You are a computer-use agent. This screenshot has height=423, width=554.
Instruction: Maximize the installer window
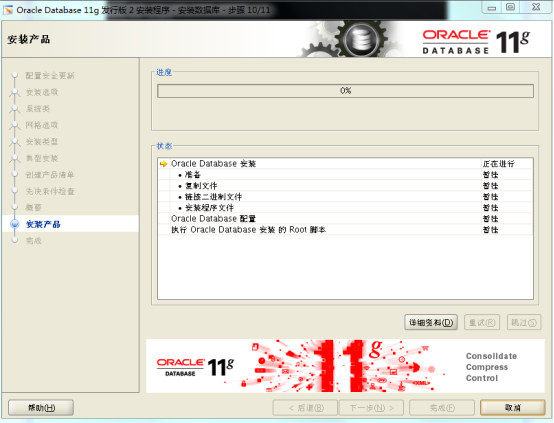tap(510, 7)
